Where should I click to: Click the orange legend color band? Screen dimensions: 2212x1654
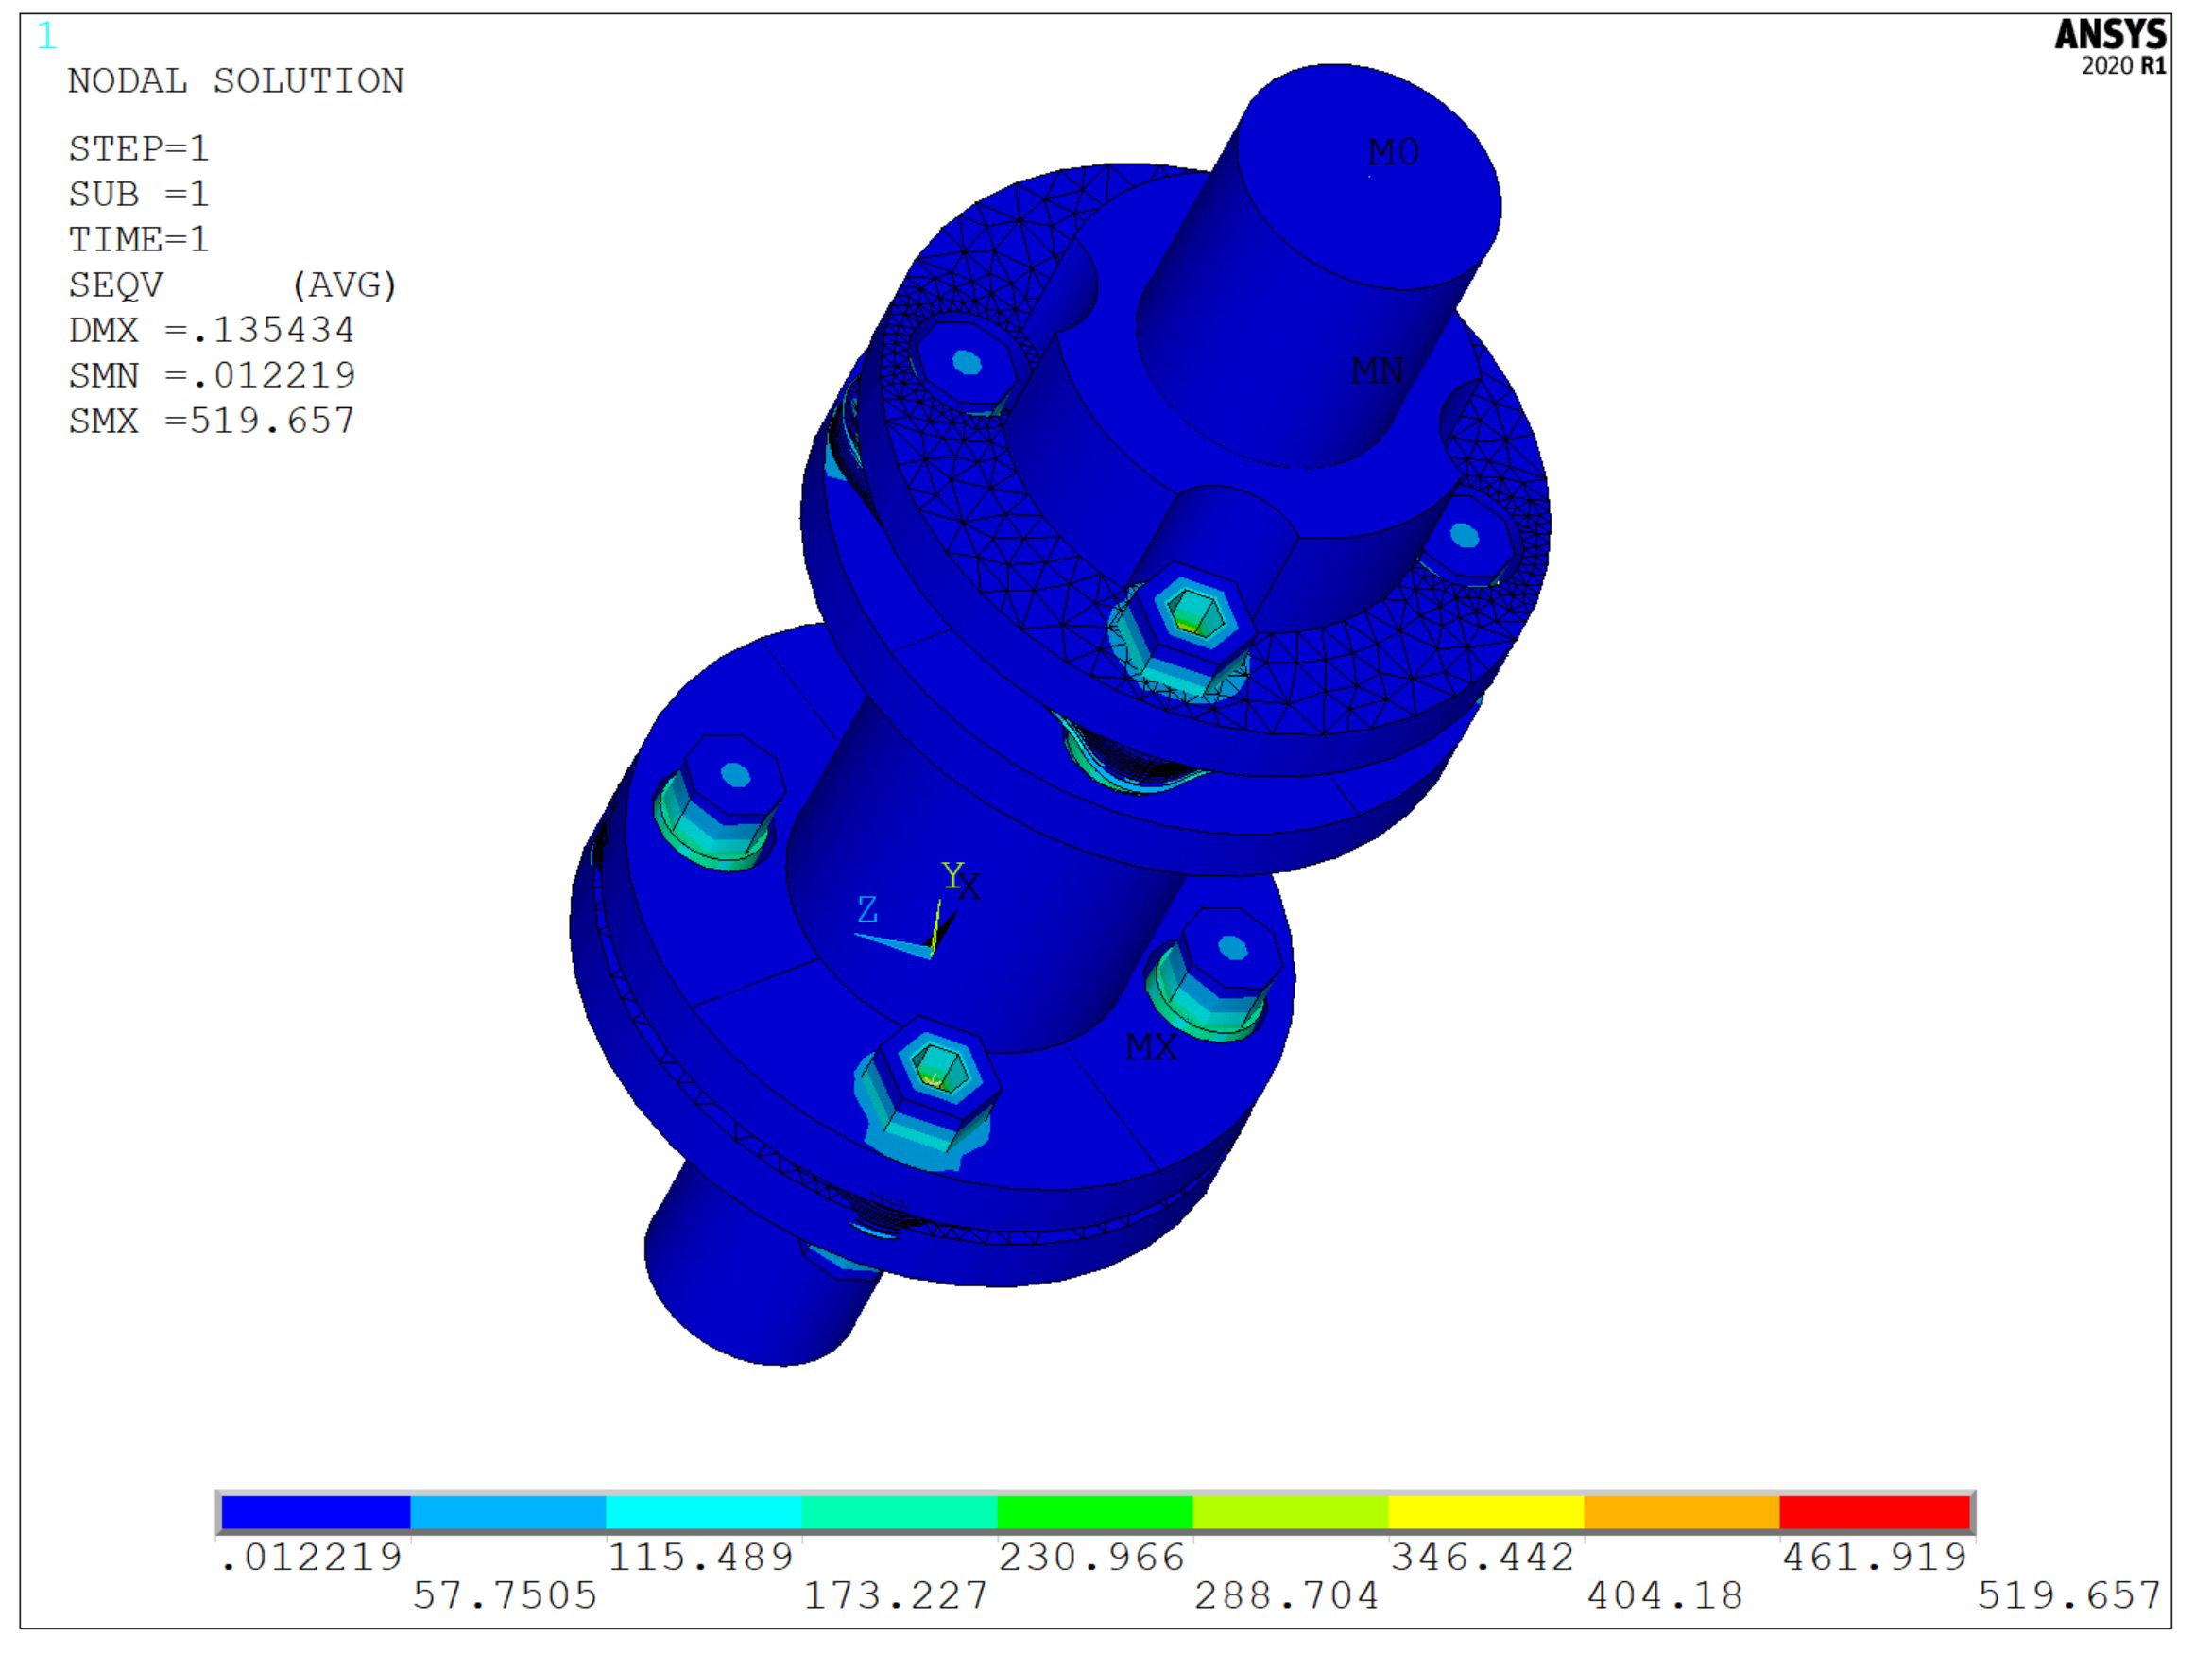tap(1682, 1512)
